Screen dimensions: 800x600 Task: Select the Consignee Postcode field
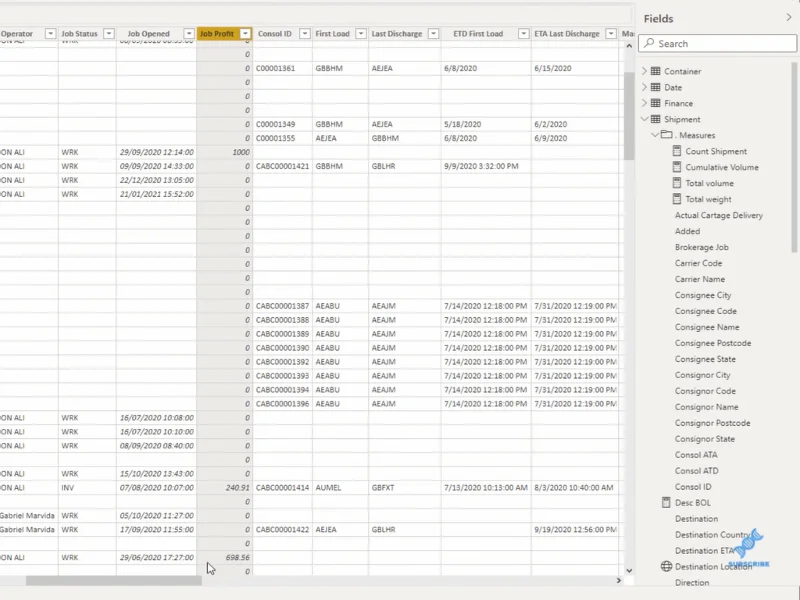click(x=713, y=343)
